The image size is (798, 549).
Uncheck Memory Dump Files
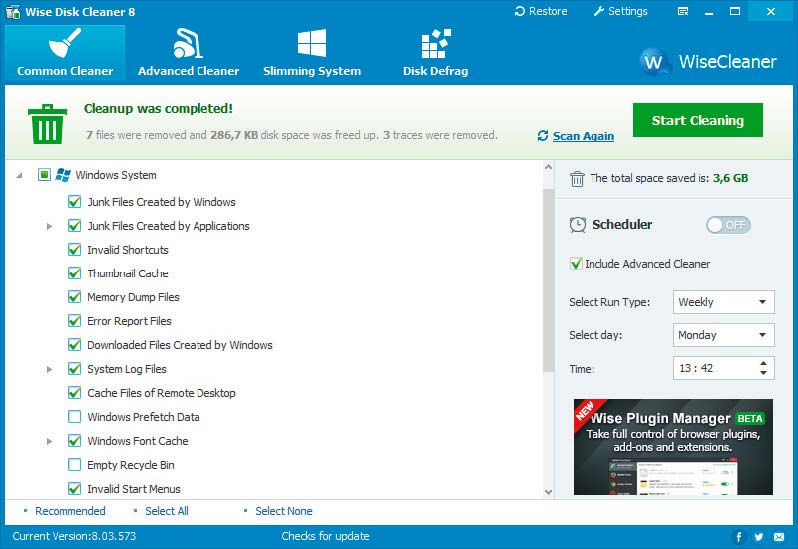[x=74, y=297]
